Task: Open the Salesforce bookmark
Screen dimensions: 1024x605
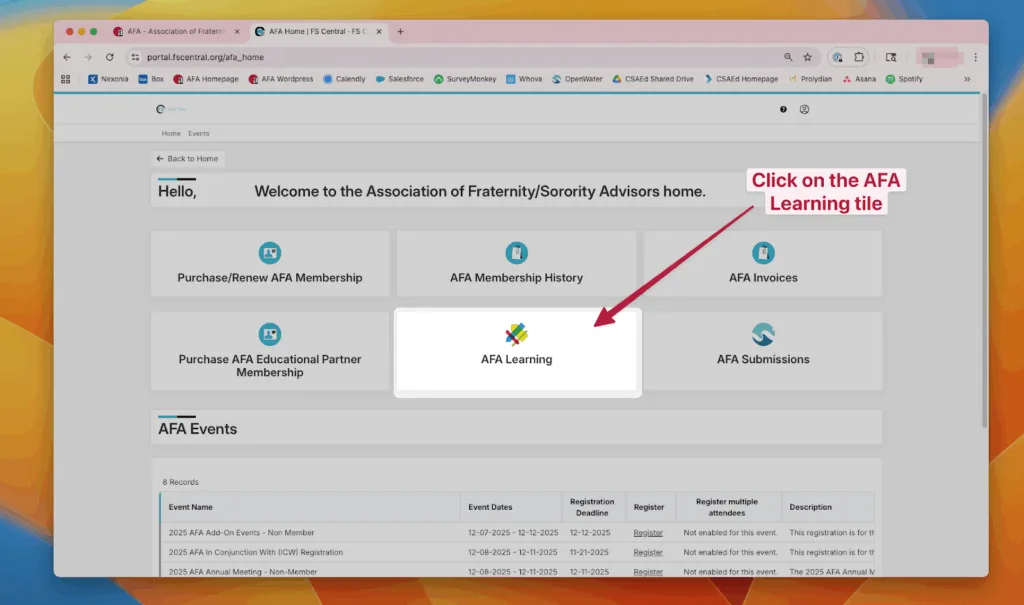Action: (400, 79)
